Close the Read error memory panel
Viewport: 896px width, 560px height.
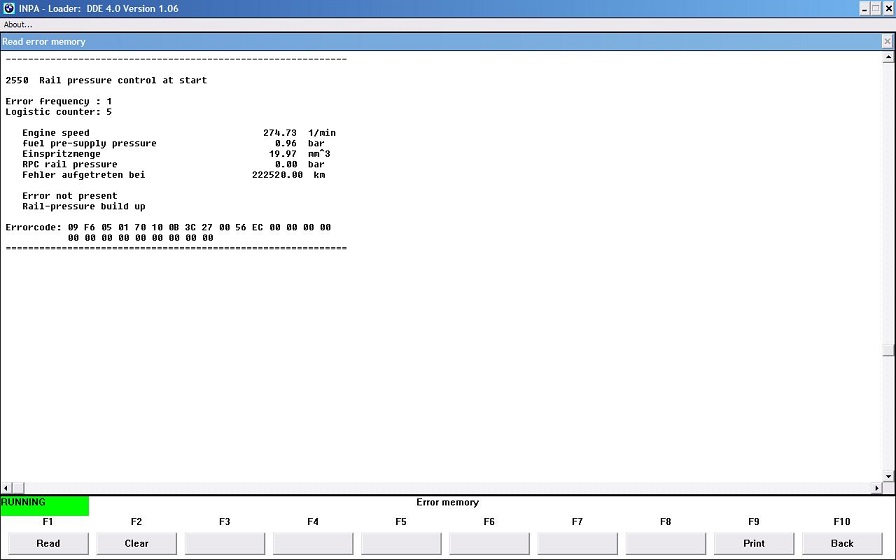coord(886,42)
